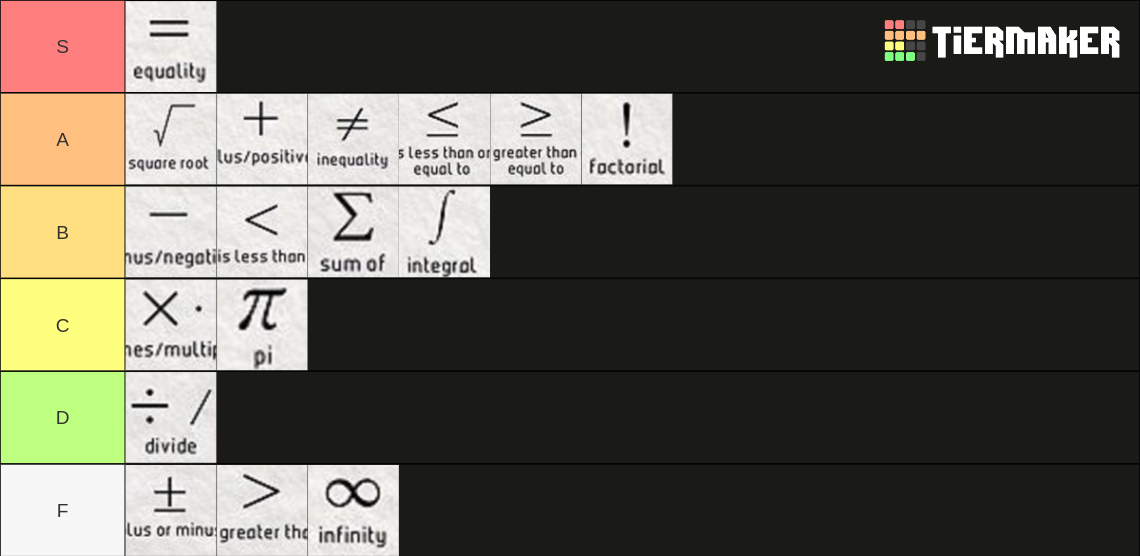Select the pi symbol tile
This screenshot has width=1140, height=556.
(x=262, y=326)
